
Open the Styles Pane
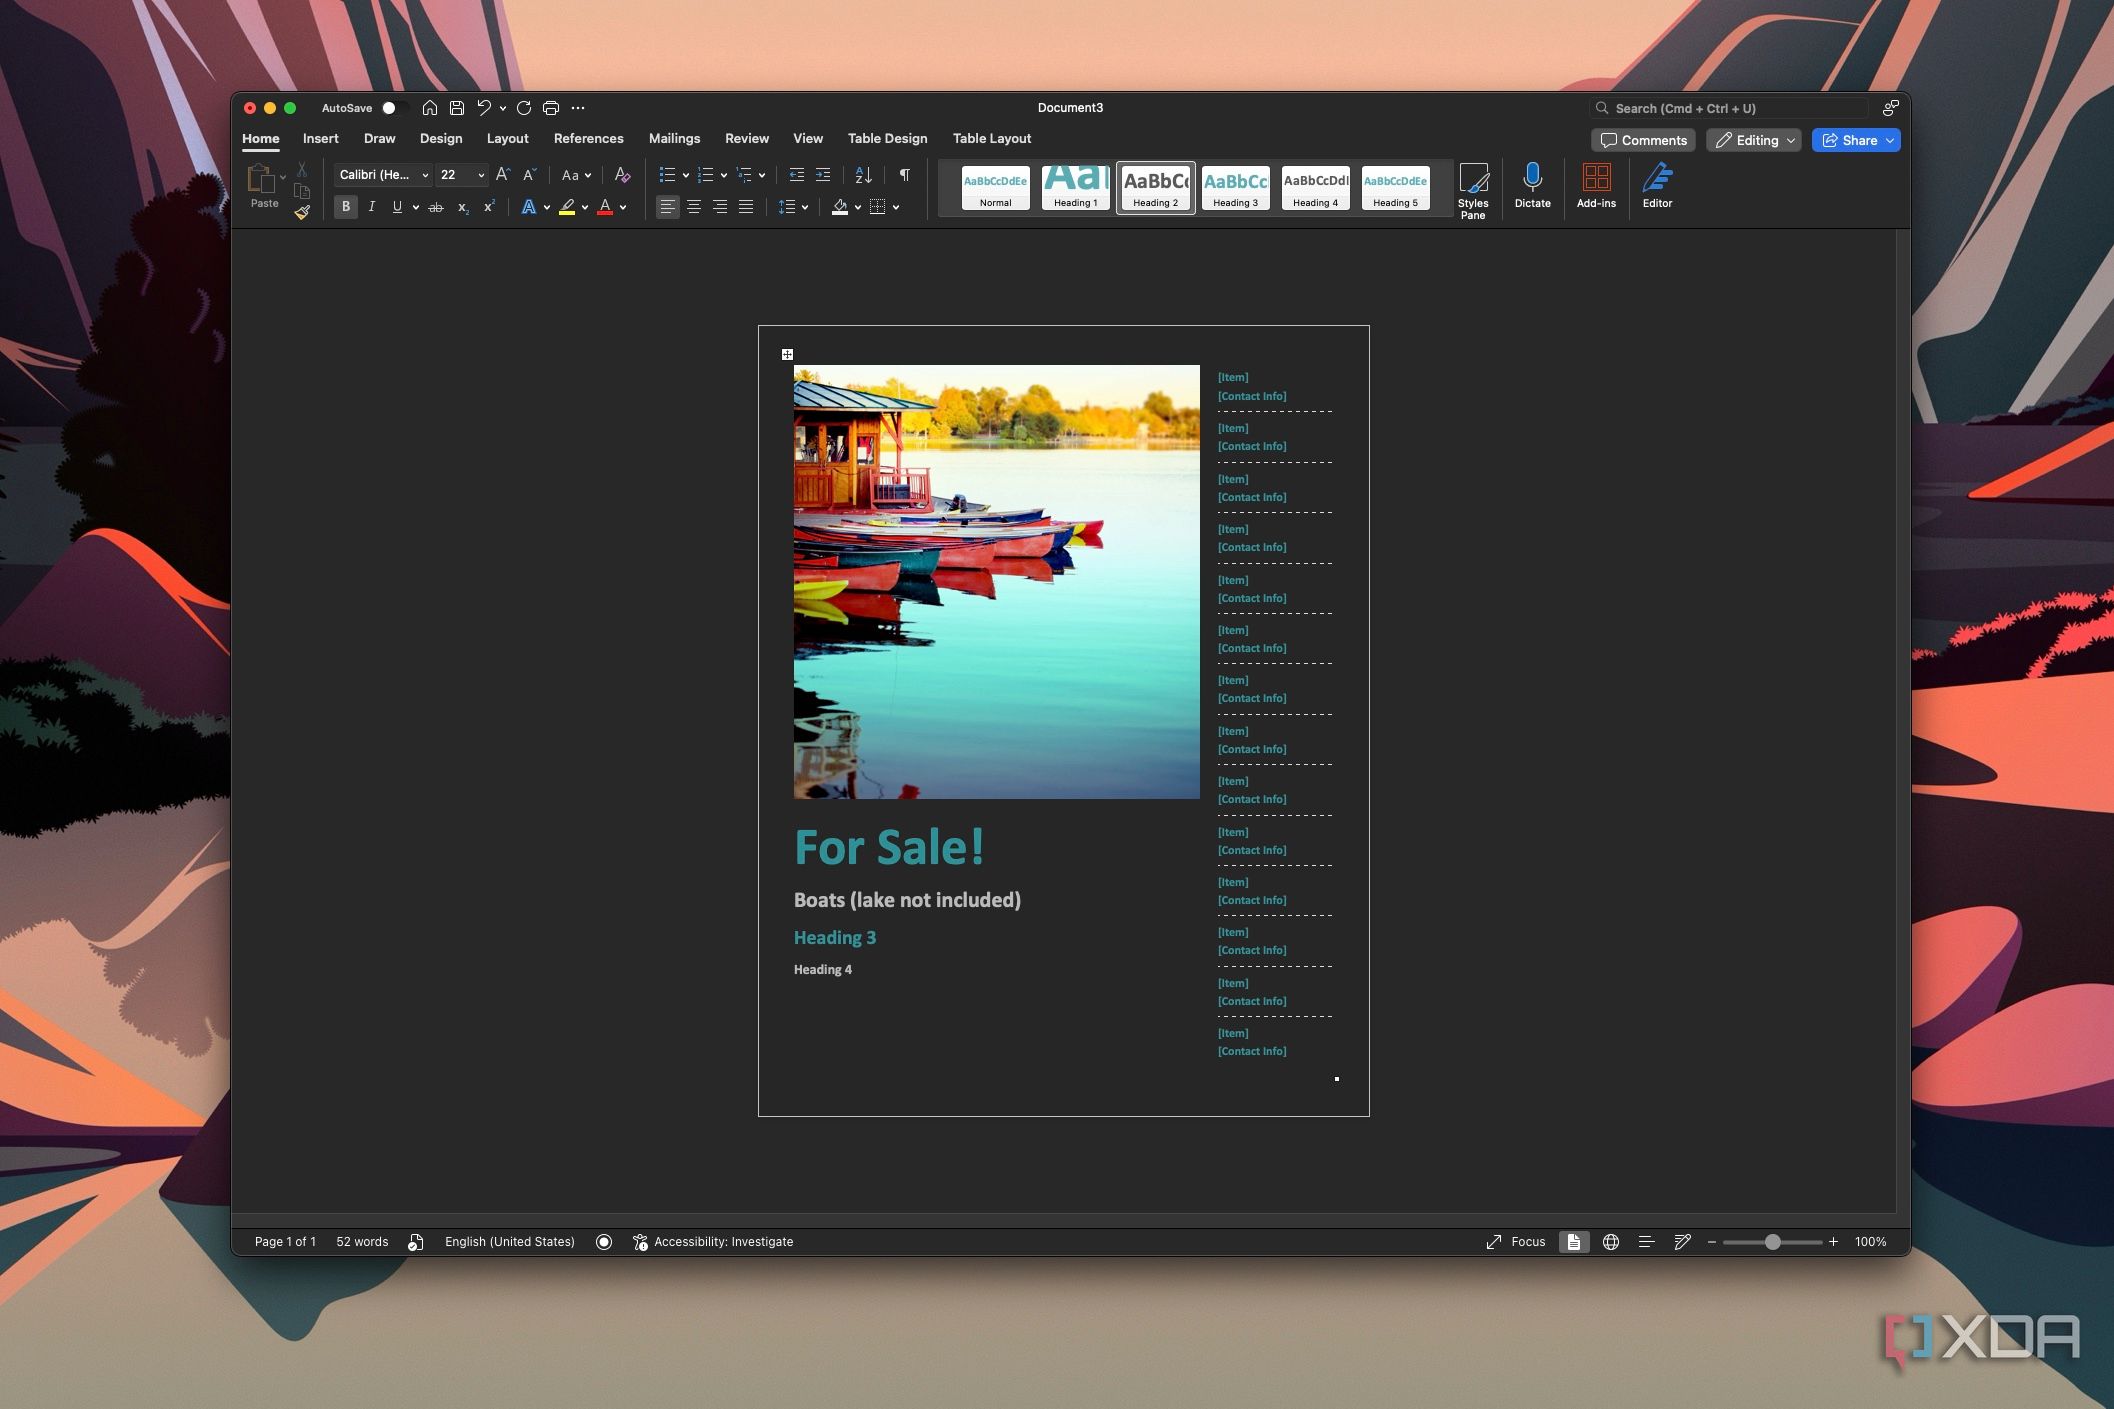[1473, 190]
